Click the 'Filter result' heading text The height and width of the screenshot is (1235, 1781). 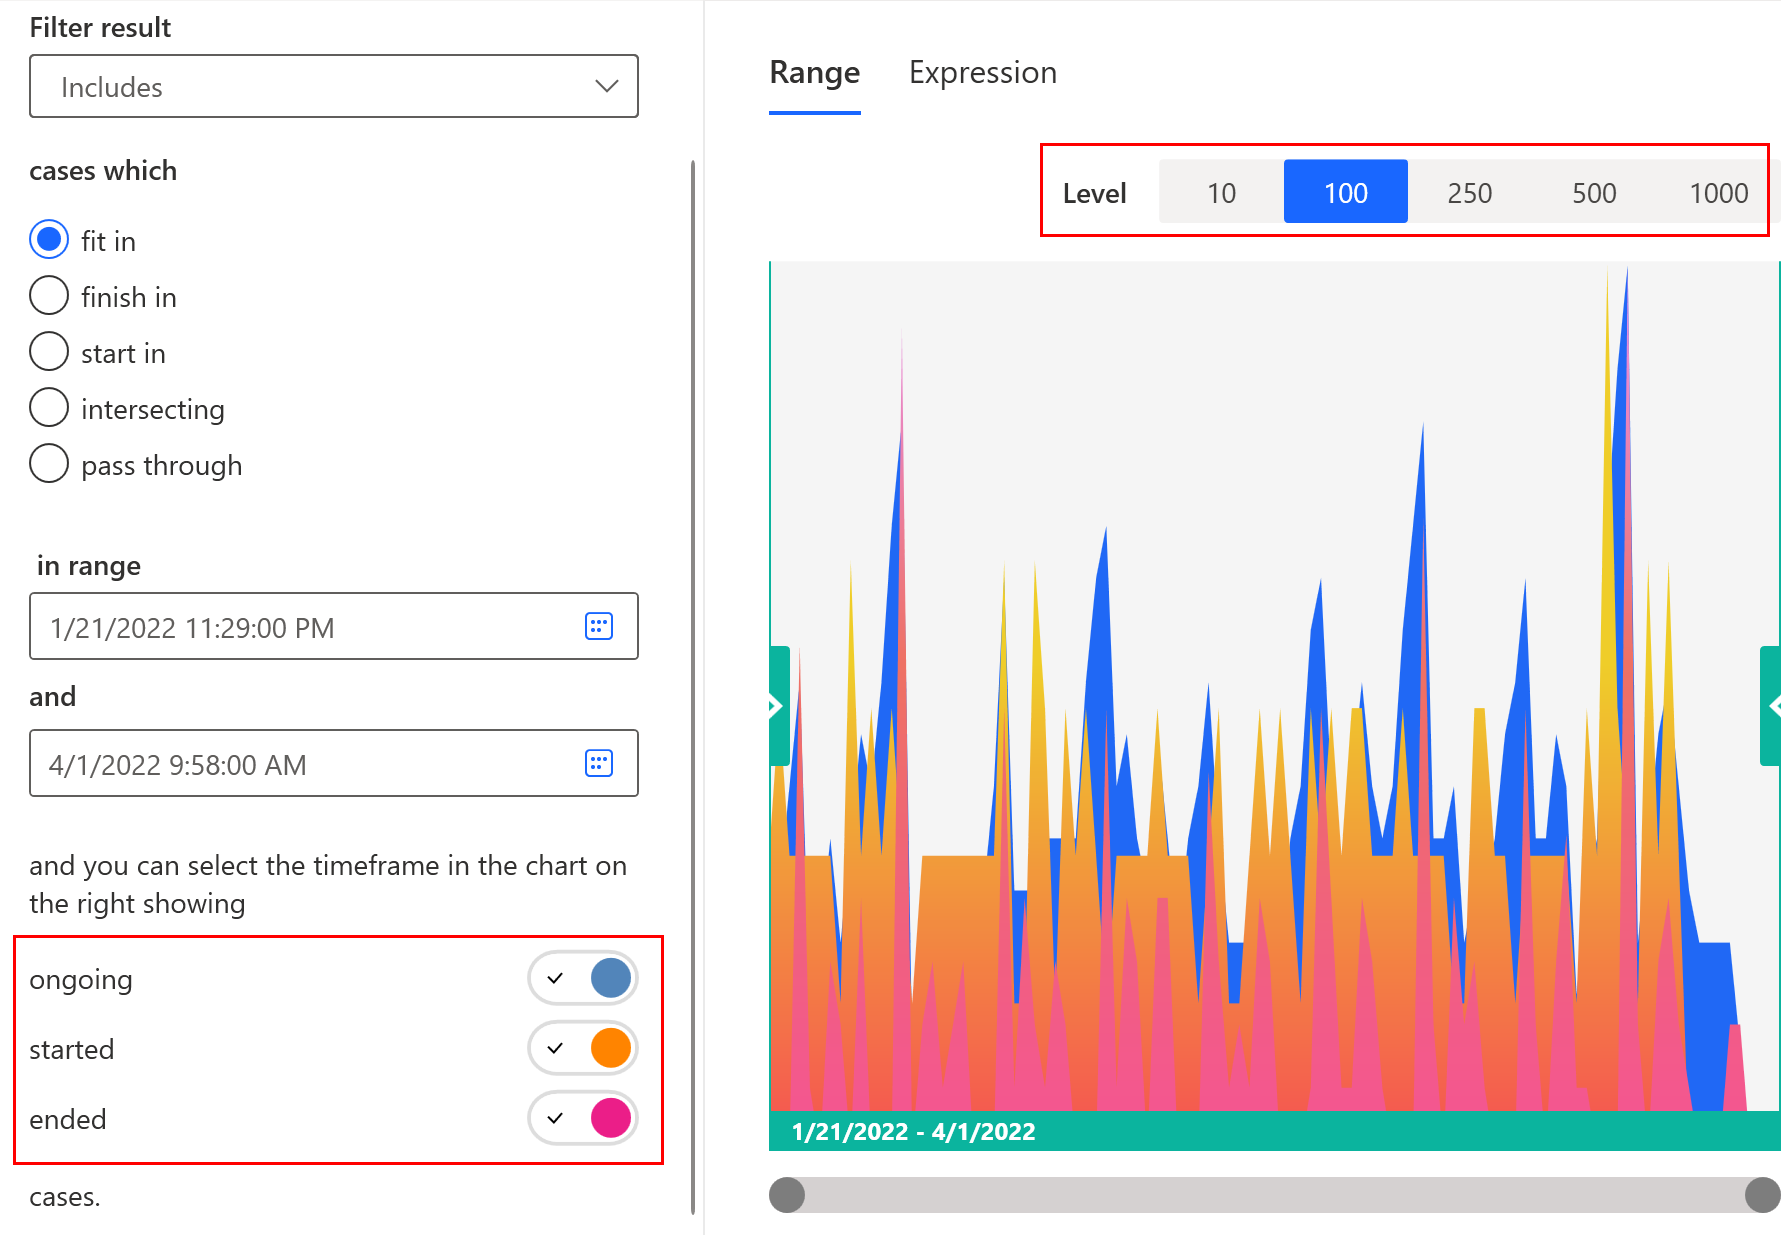100,27
